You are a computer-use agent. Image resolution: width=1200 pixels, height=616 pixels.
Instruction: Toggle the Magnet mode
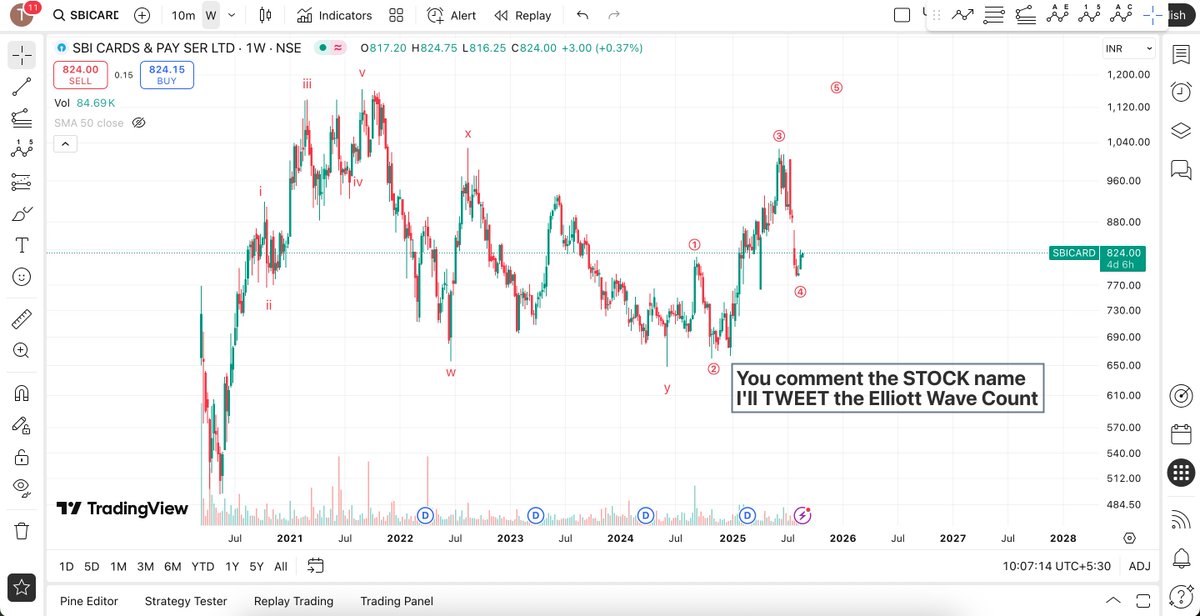click(x=22, y=393)
